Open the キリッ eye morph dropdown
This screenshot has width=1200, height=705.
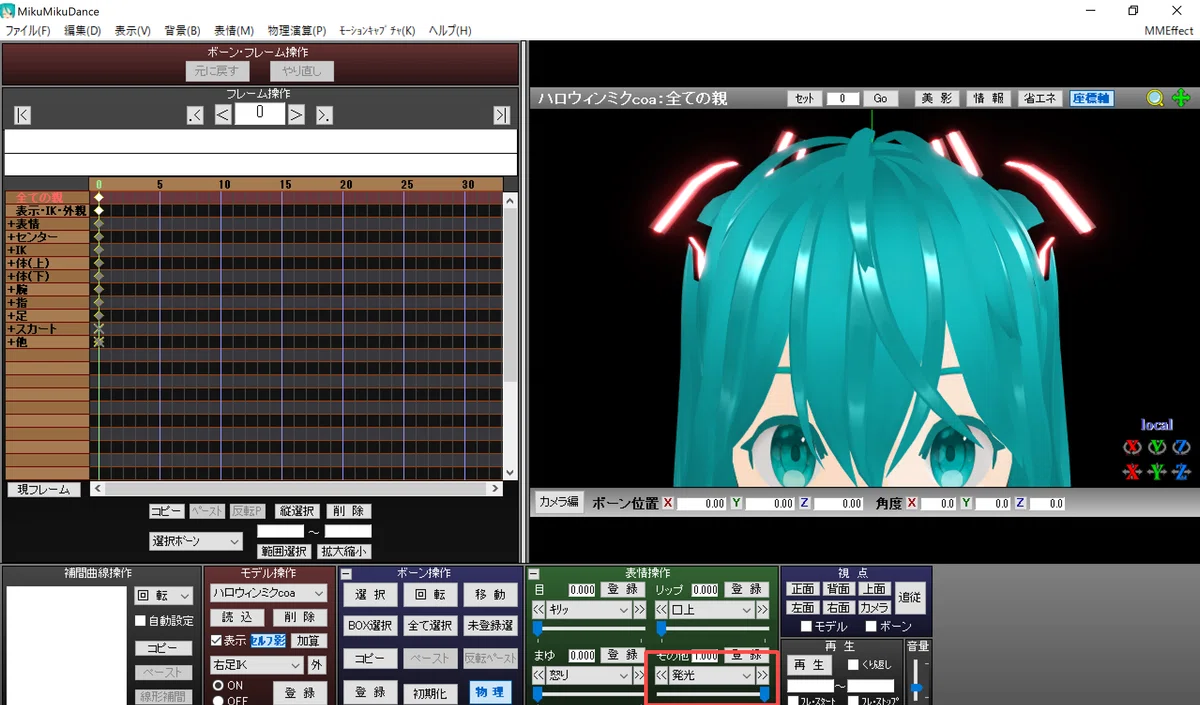coord(588,609)
